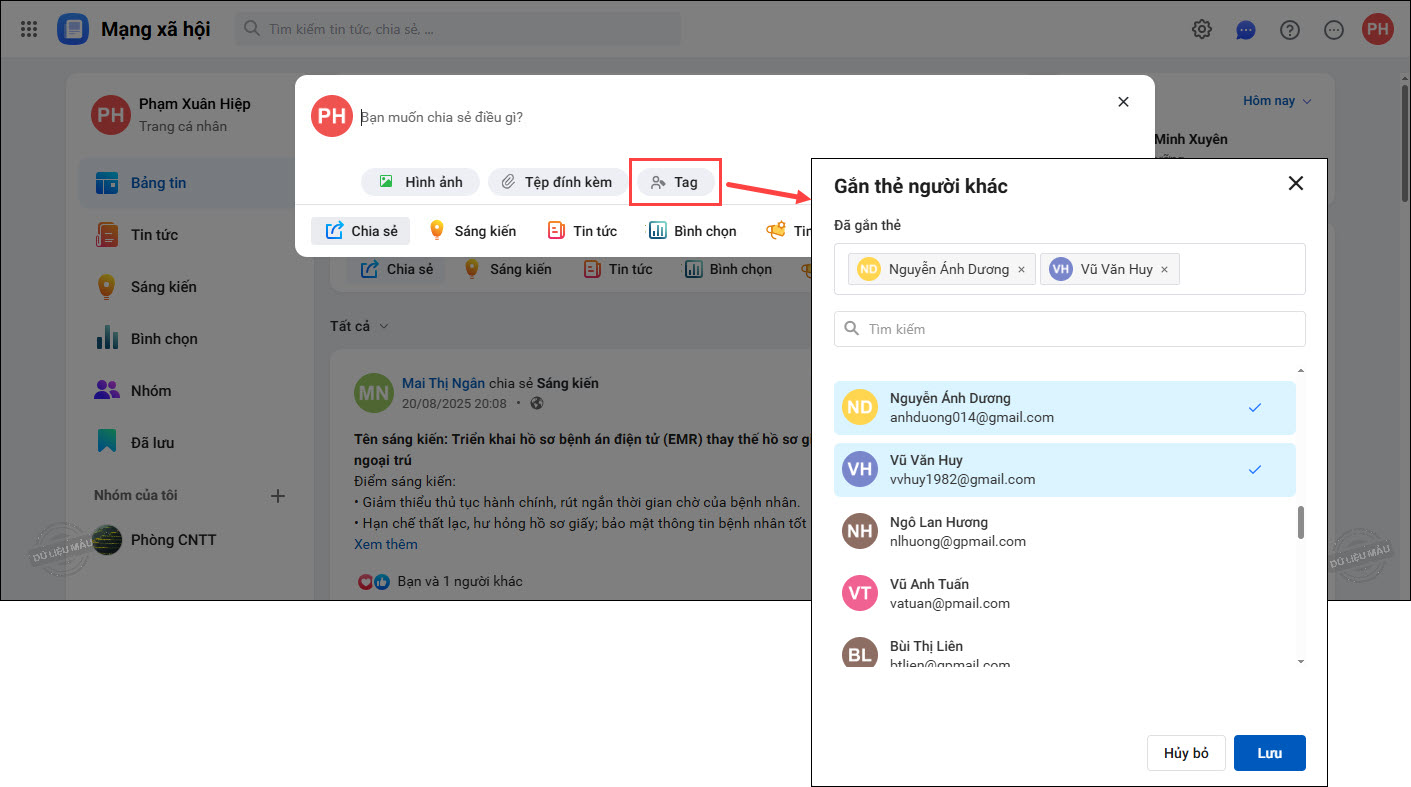Select Tin tức tab in composer popup
Viewport: 1411px width, 787px height.
[x=582, y=231]
